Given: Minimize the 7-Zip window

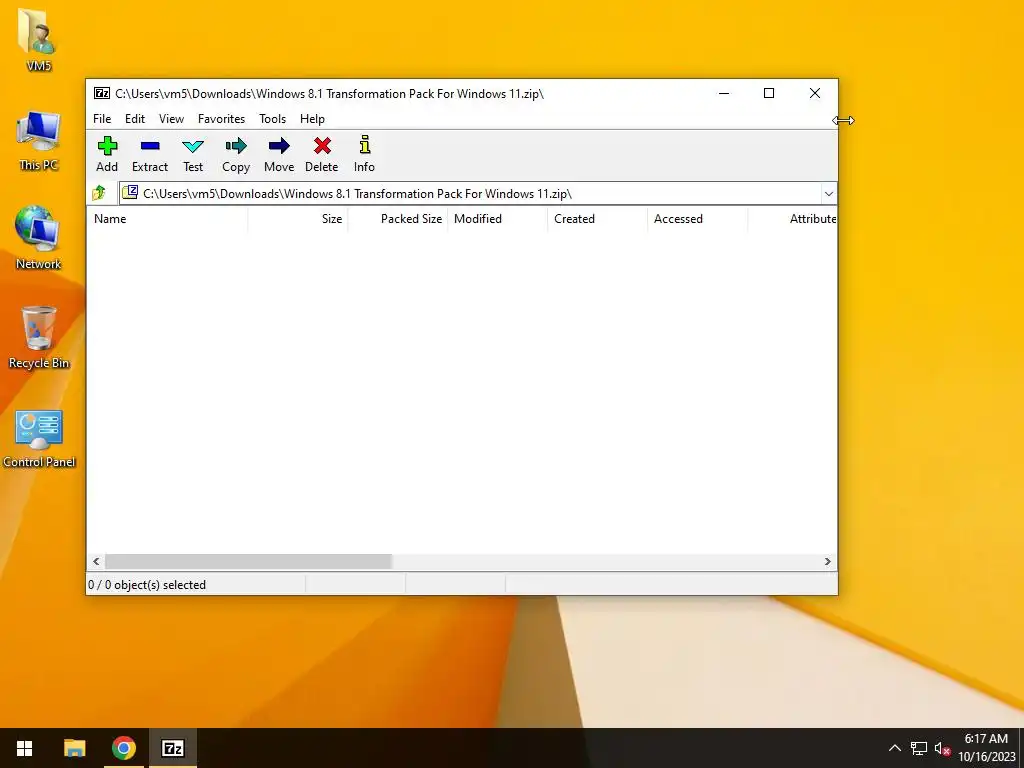Looking at the screenshot, I should (x=724, y=93).
